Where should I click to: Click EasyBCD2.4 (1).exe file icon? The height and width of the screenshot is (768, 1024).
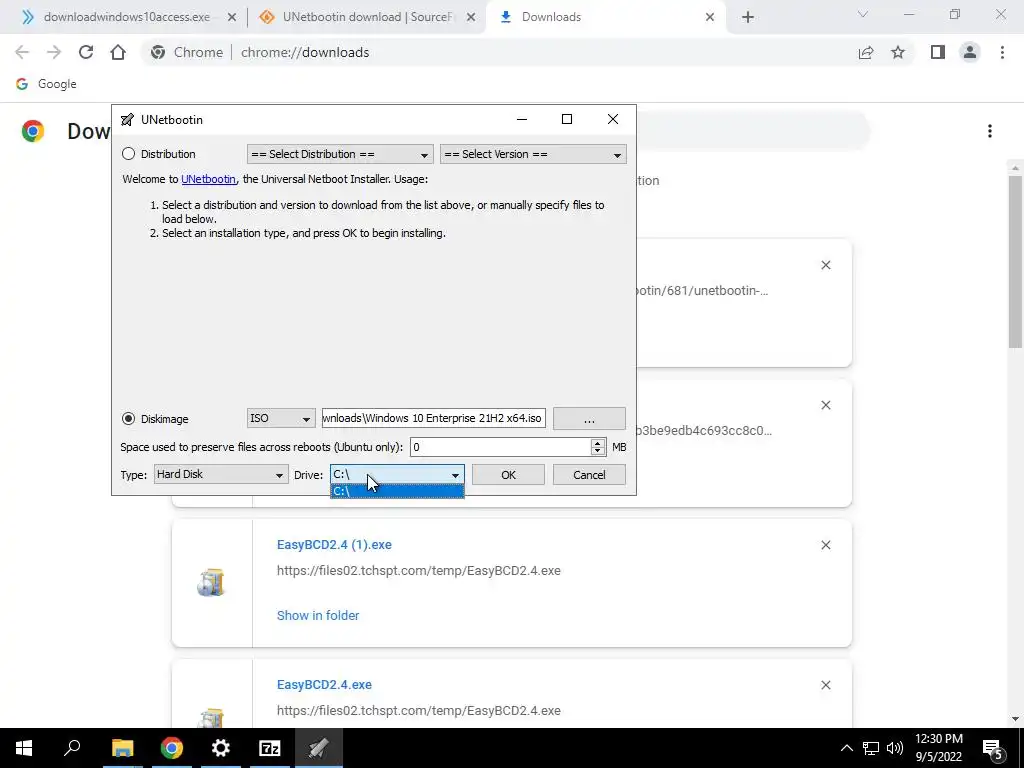click(x=211, y=583)
